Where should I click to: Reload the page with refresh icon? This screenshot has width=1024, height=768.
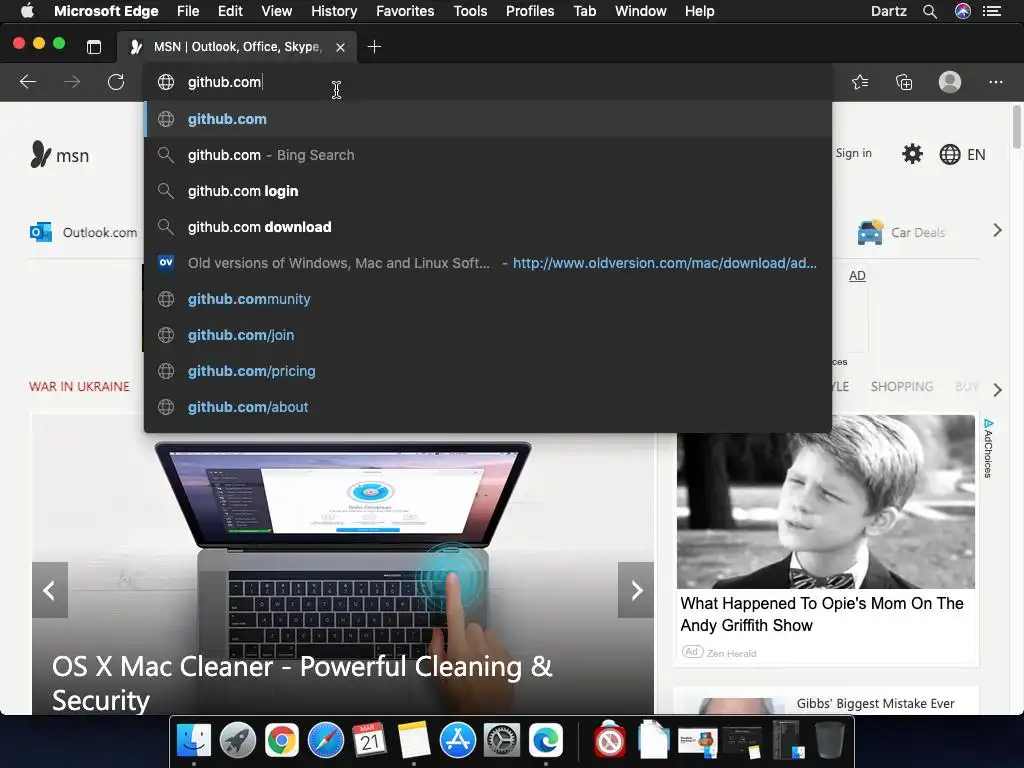[x=116, y=82]
